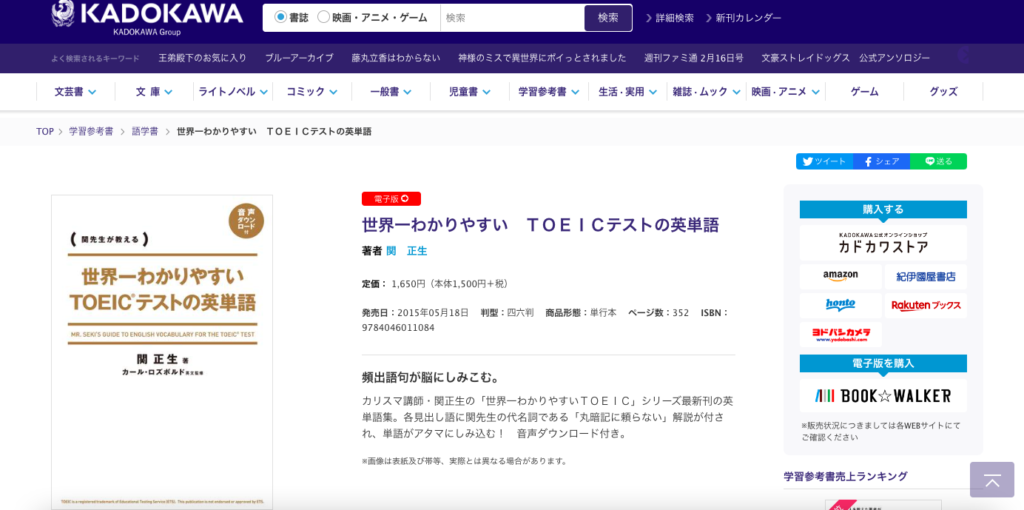Go to 語学書 breadcrumb

[145, 131]
